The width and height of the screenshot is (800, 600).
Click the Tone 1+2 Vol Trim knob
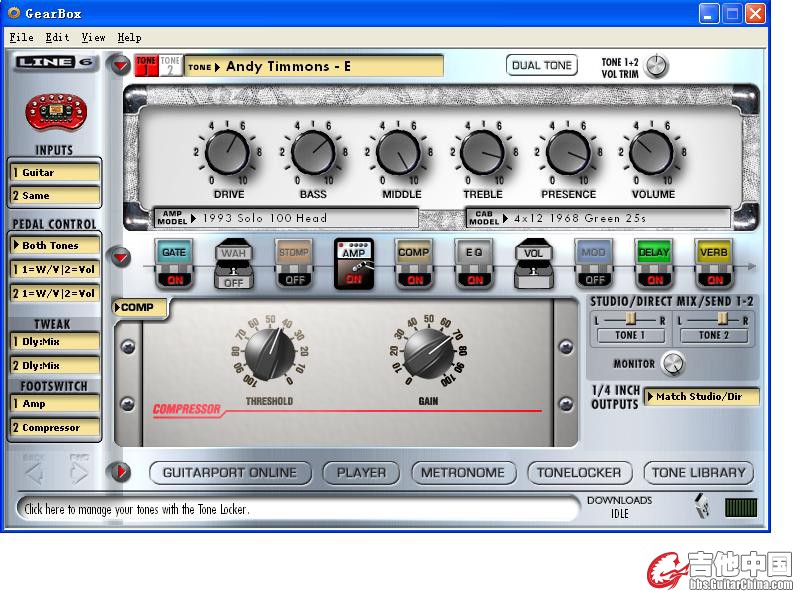tap(656, 67)
